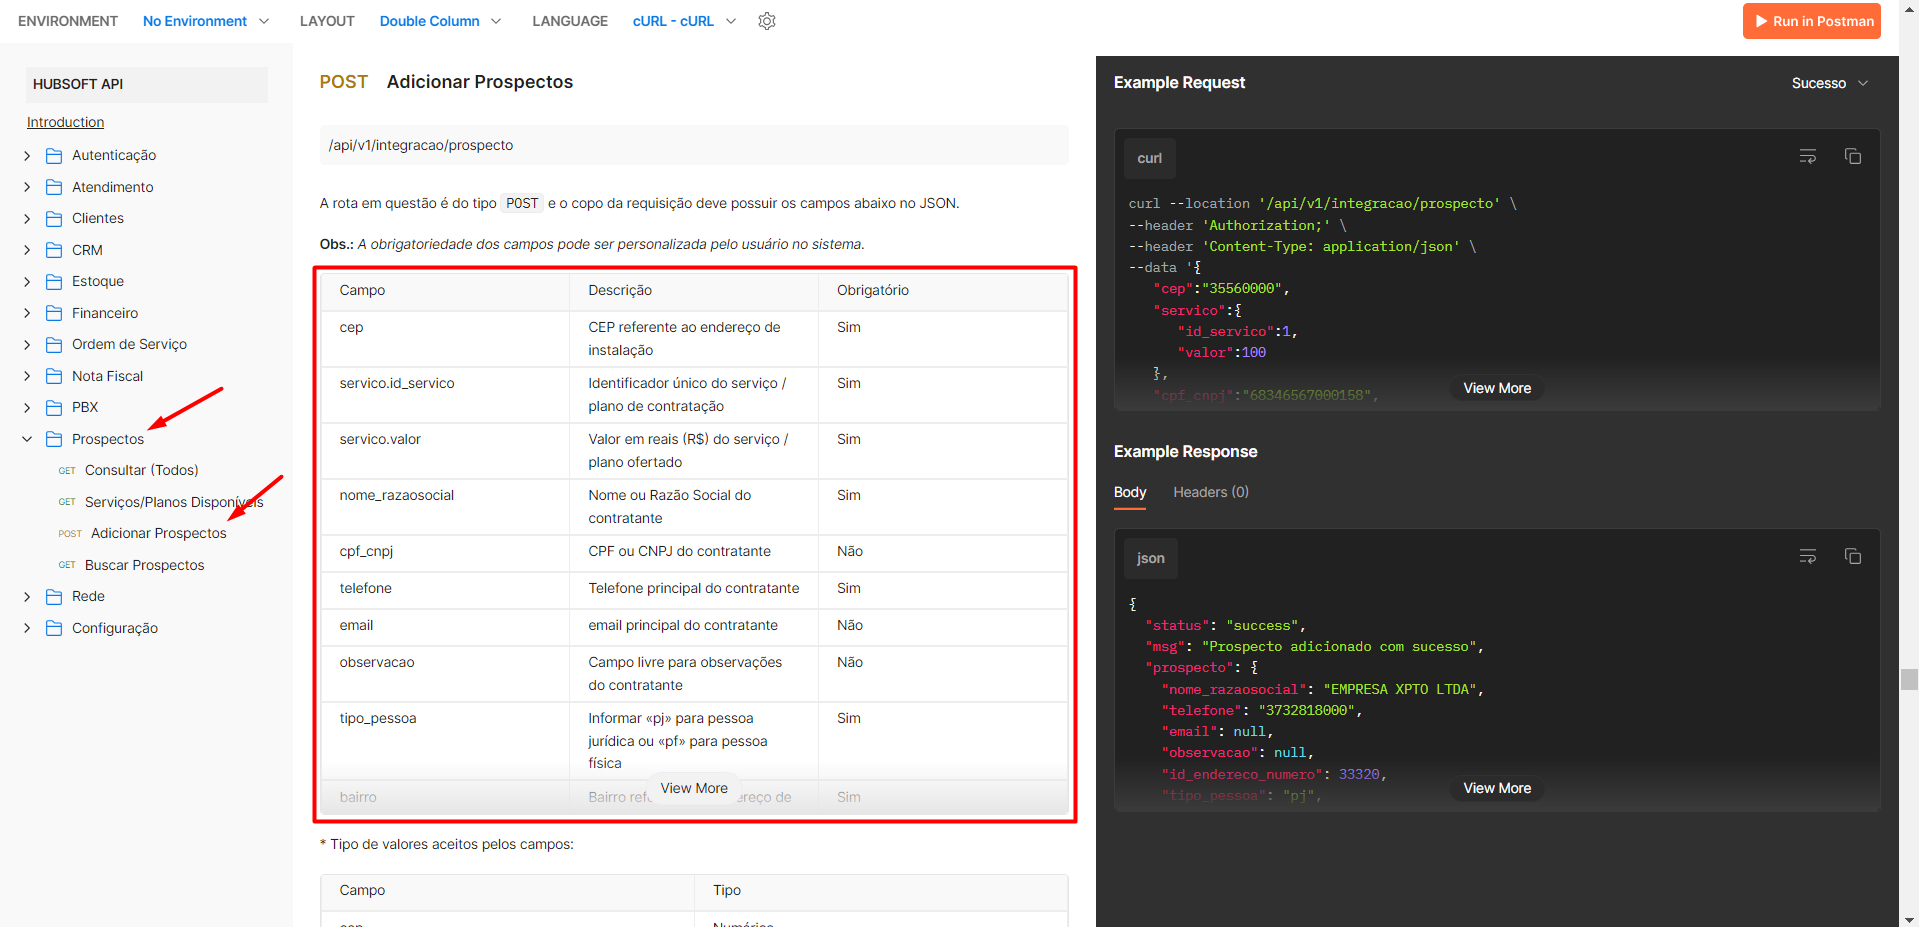The width and height of the screenshot is (1919, 927).
Task: Open the cURL - cURL language dropdown
Action: pyautogui.click(x=684, y=21)
